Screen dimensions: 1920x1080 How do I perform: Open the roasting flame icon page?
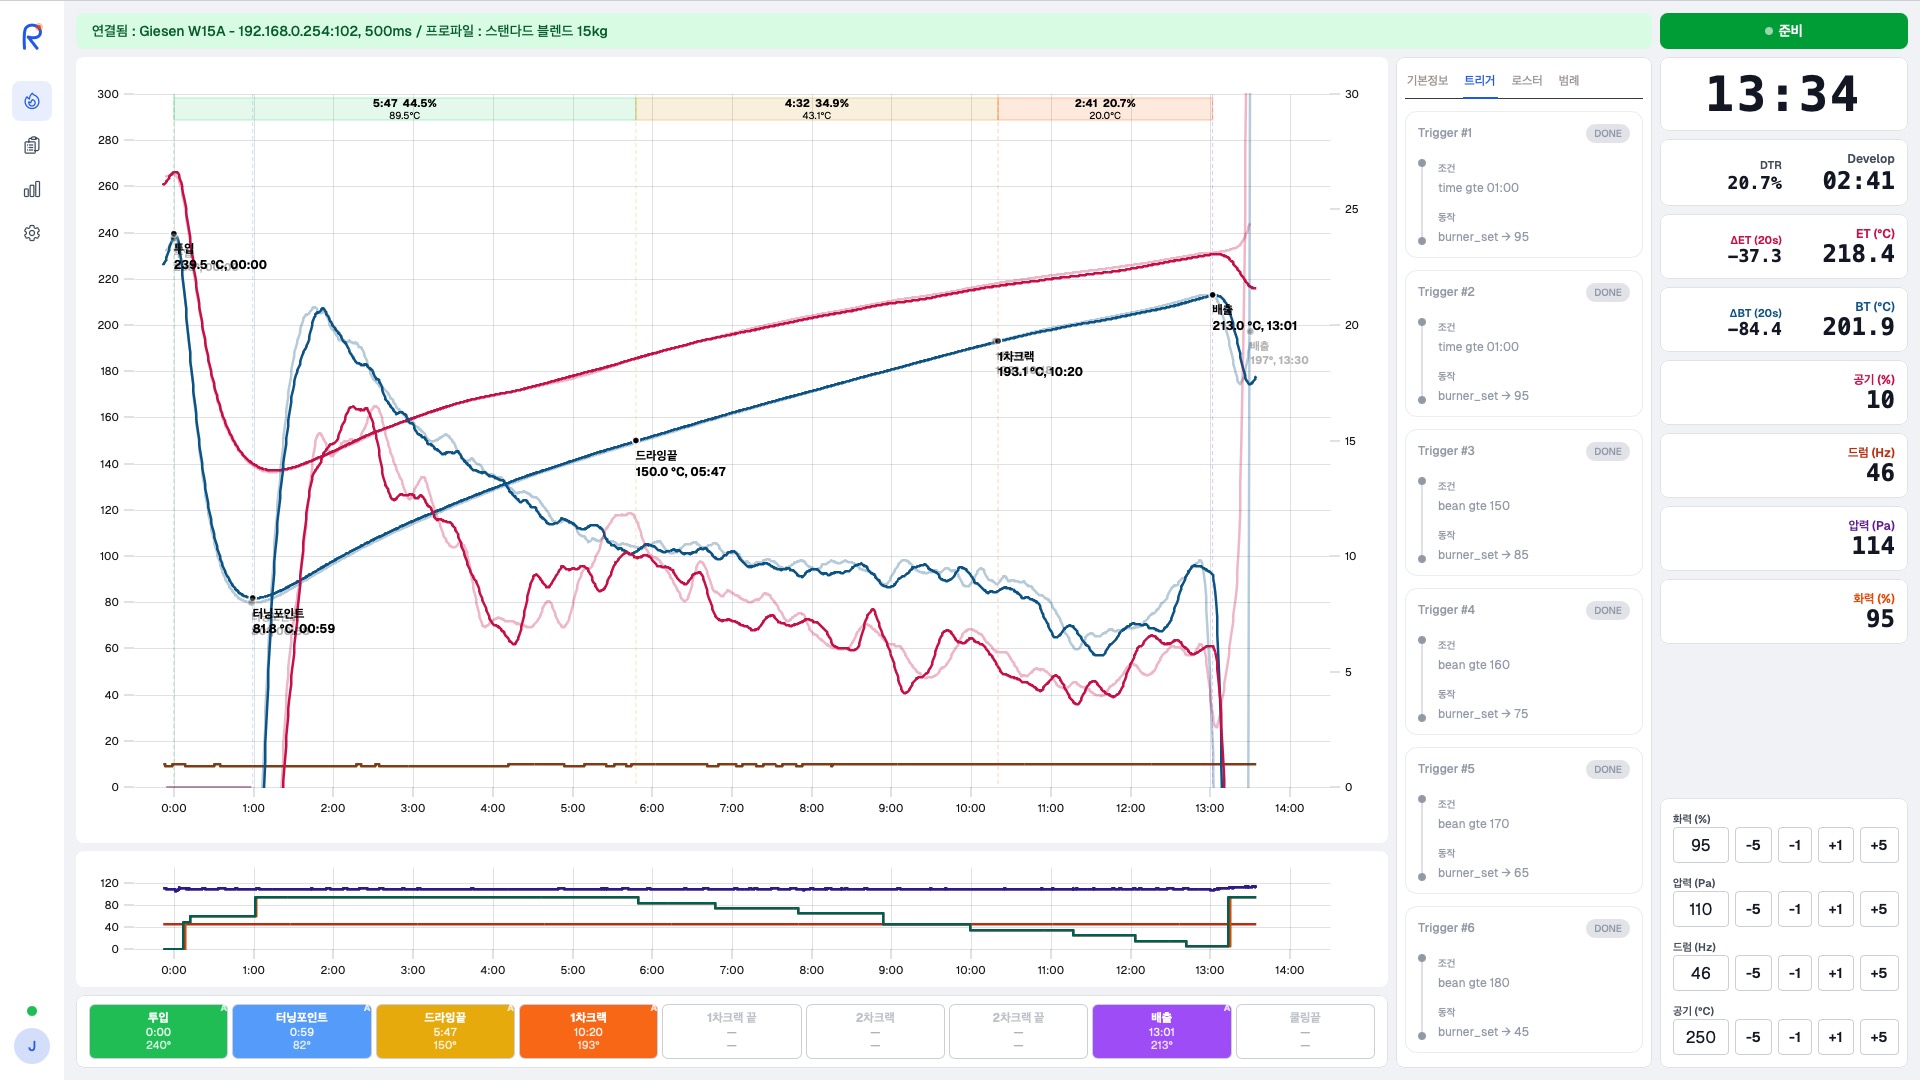32,101
